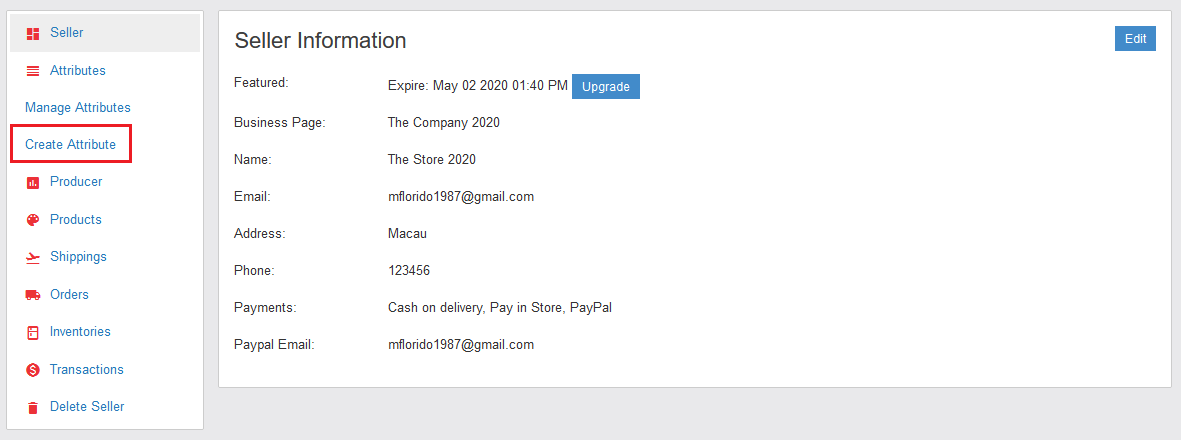This screenshot has width=1181, height=440.
Task: Click the Shippings airplane icon
Action: point(32,257)
